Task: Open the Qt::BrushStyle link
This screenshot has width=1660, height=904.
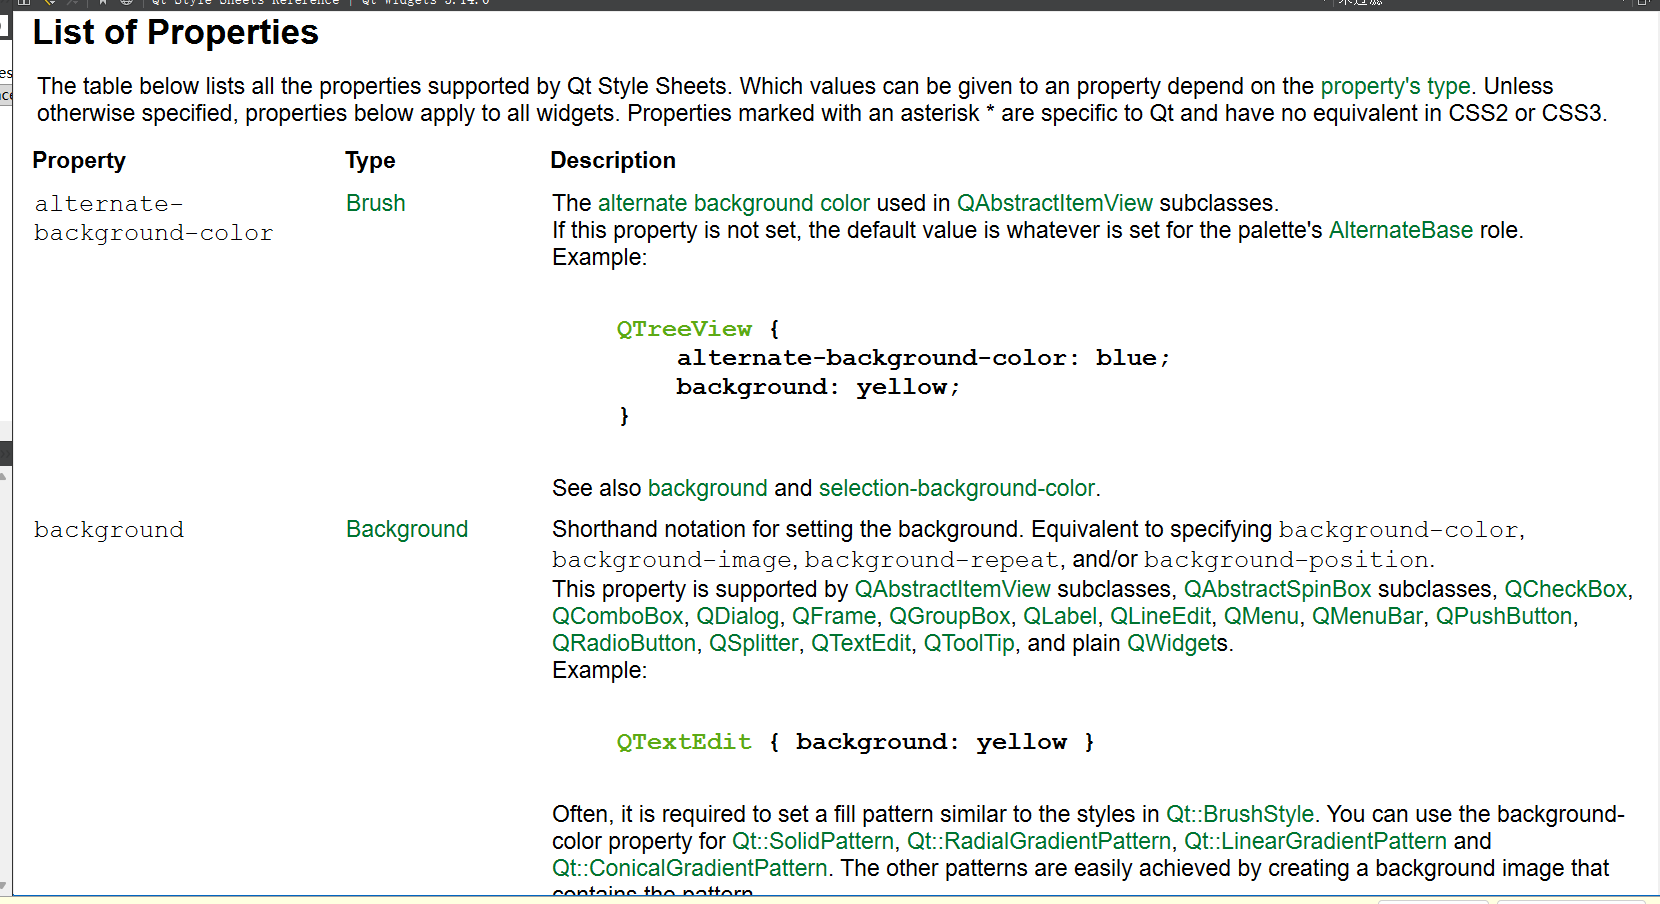Action: point(1240,814)
